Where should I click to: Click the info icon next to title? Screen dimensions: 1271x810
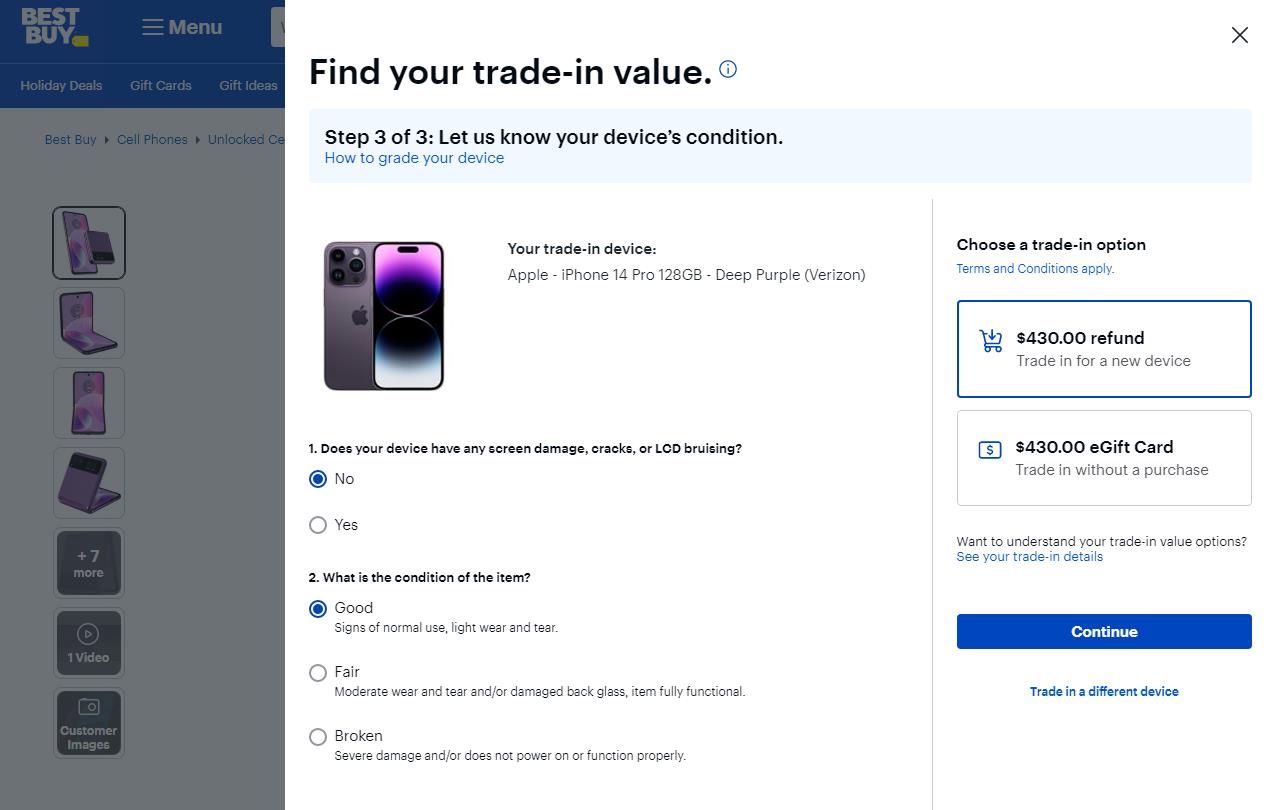728,69
